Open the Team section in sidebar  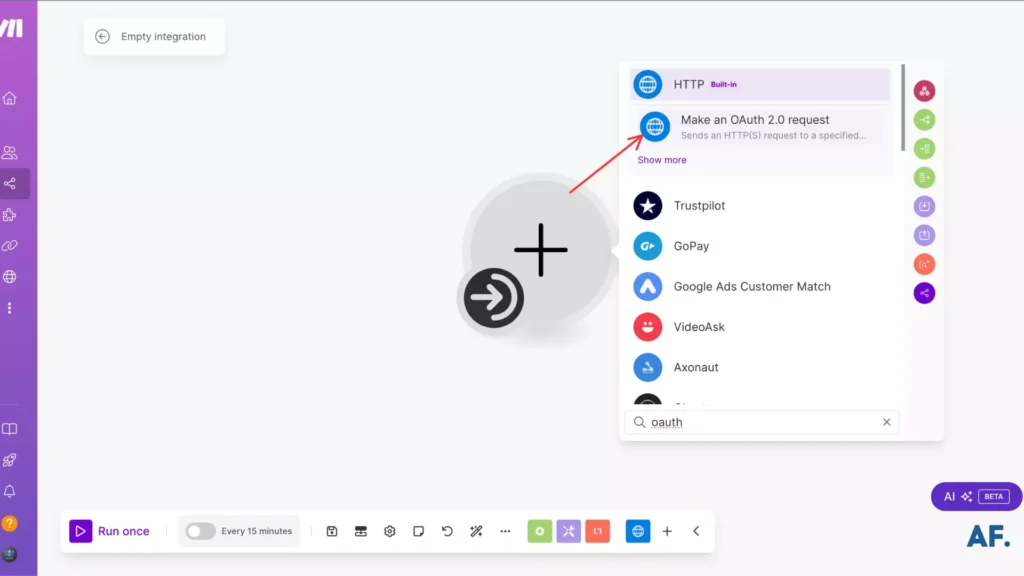pyautogui.click(x=10, y=153)
